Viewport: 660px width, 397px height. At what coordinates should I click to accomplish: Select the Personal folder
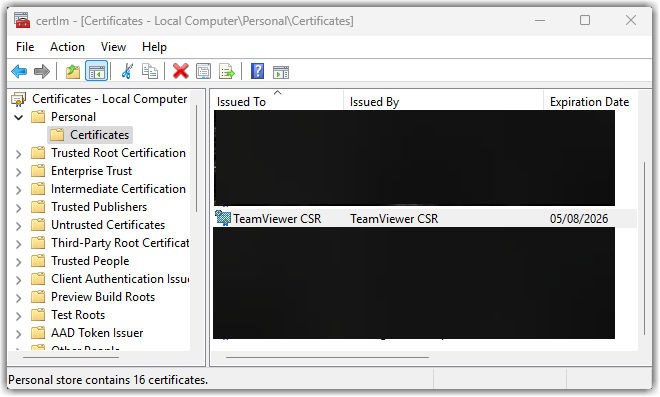[73, 117]
